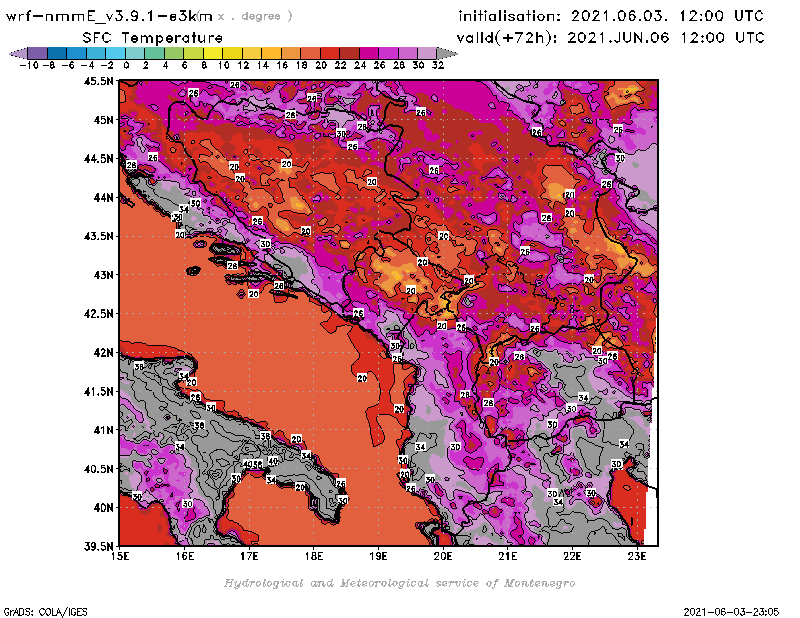Click the '43.5N' latitude axis label
The width and height of the screenshot is (800, 618).
98,236
